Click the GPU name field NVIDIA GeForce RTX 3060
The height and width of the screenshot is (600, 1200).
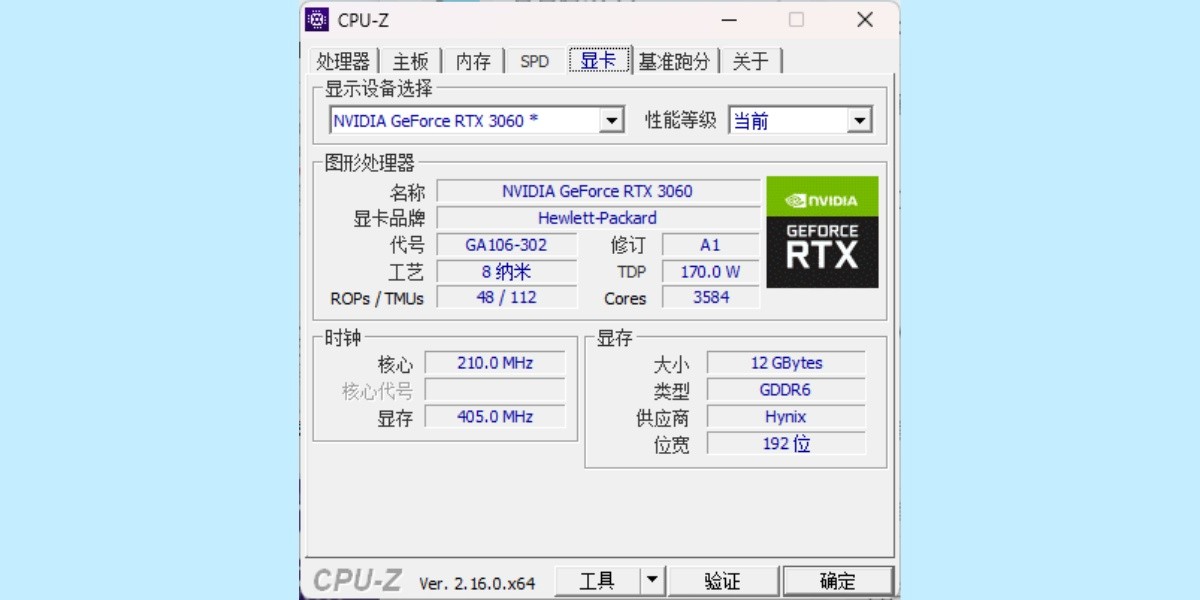click(598, 191)
